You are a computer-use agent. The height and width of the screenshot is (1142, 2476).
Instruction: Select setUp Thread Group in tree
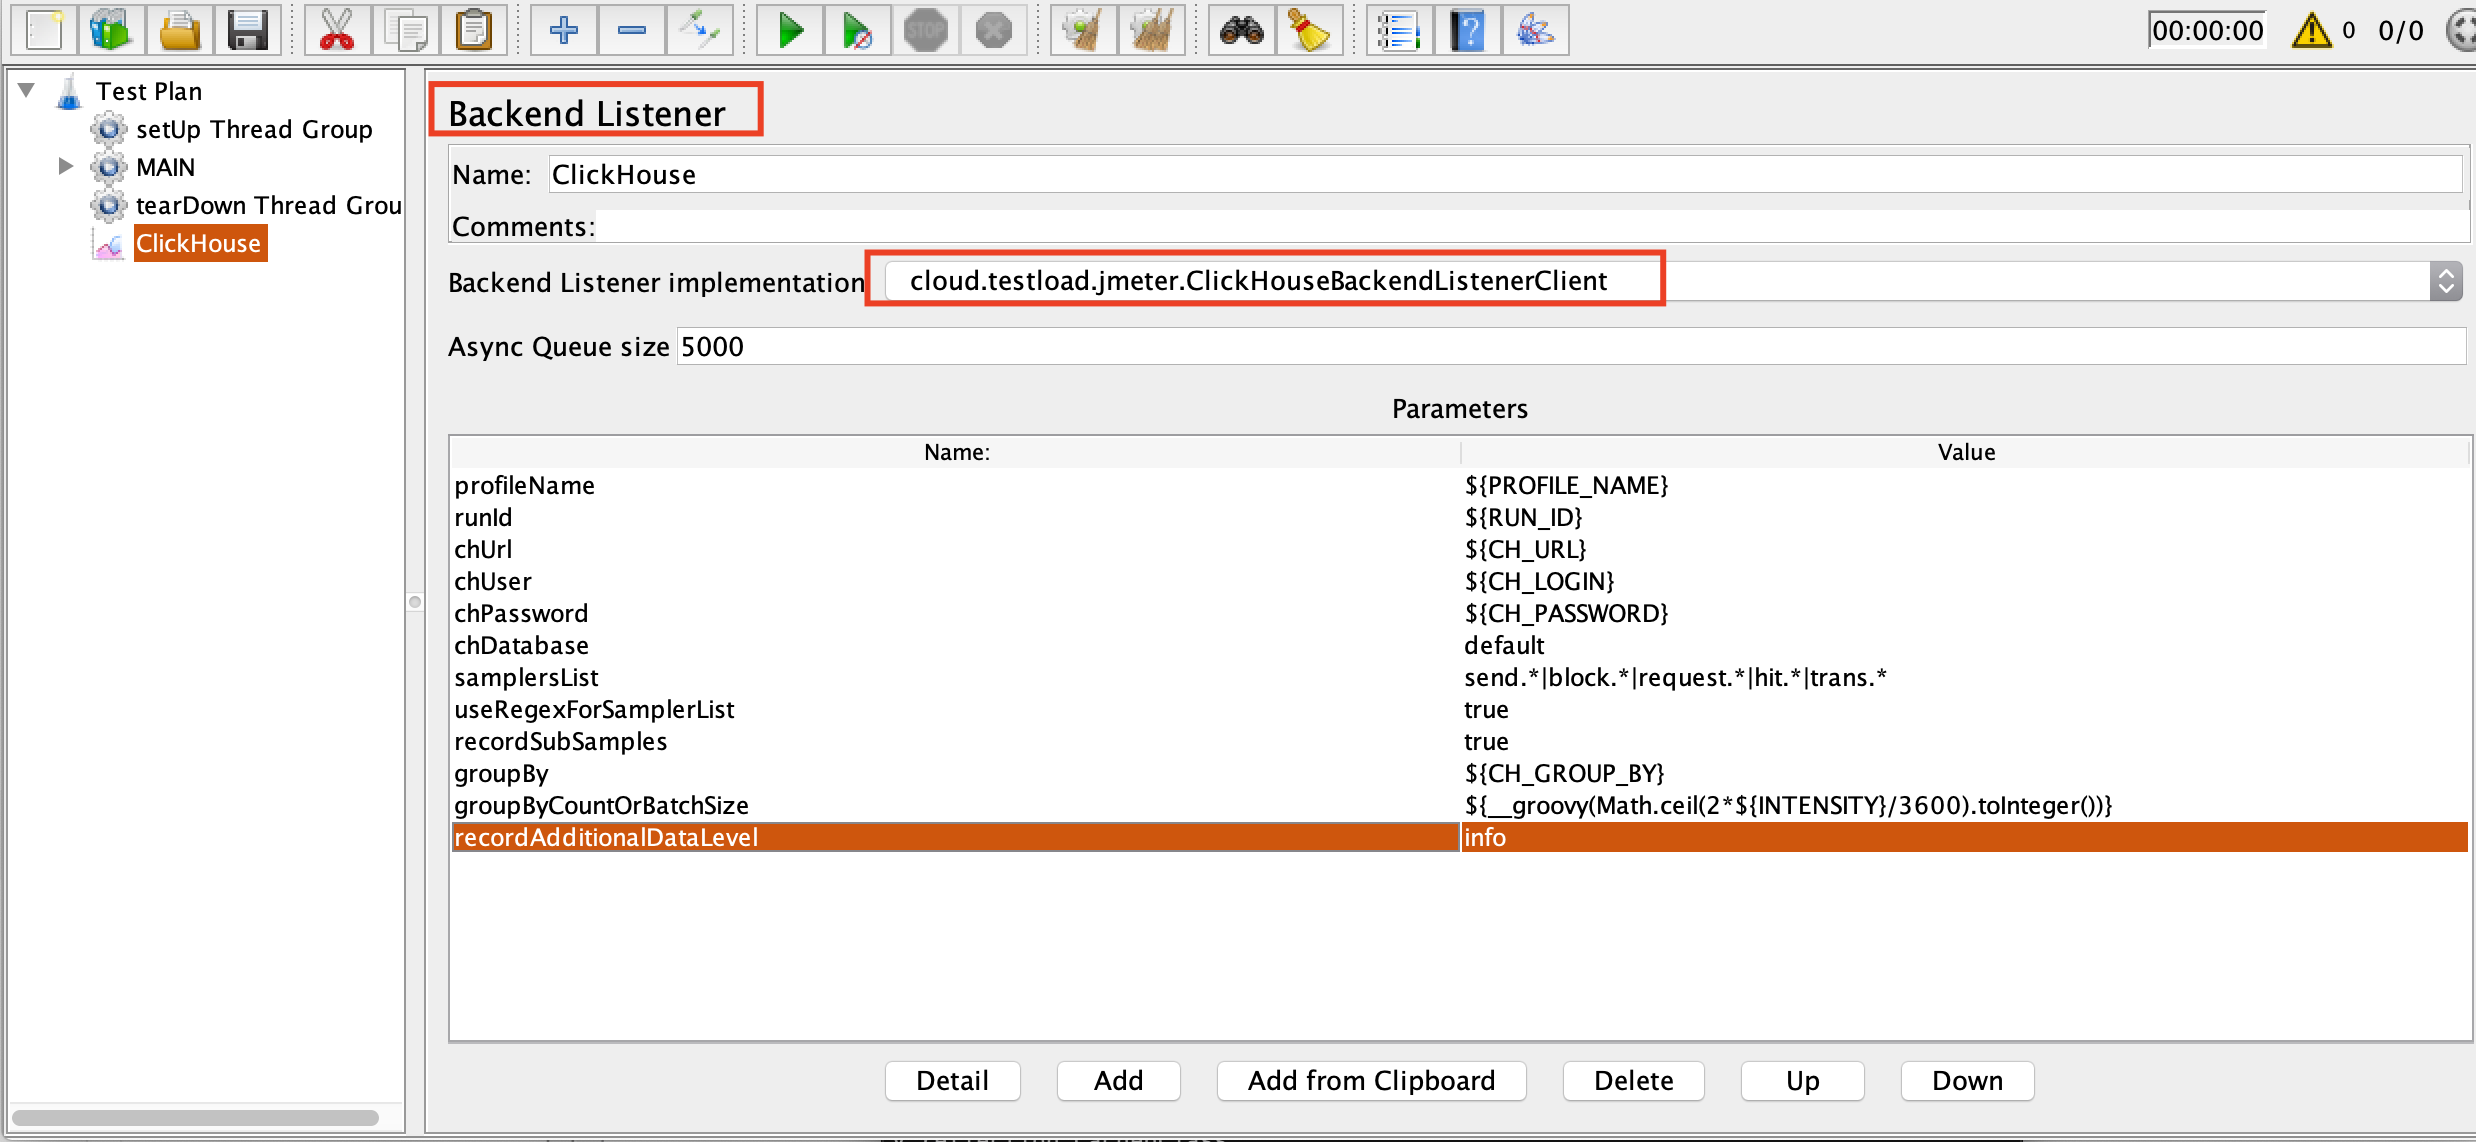point(253,129)
